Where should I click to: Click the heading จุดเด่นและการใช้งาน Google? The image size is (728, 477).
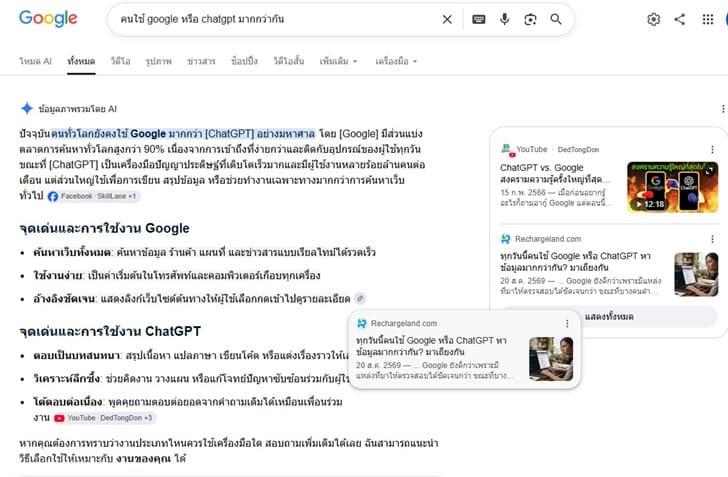(104, 229)
